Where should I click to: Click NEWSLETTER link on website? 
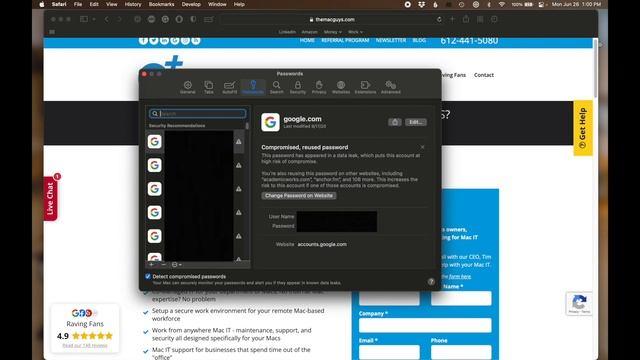pyautogui.click(x=391, y=40)
